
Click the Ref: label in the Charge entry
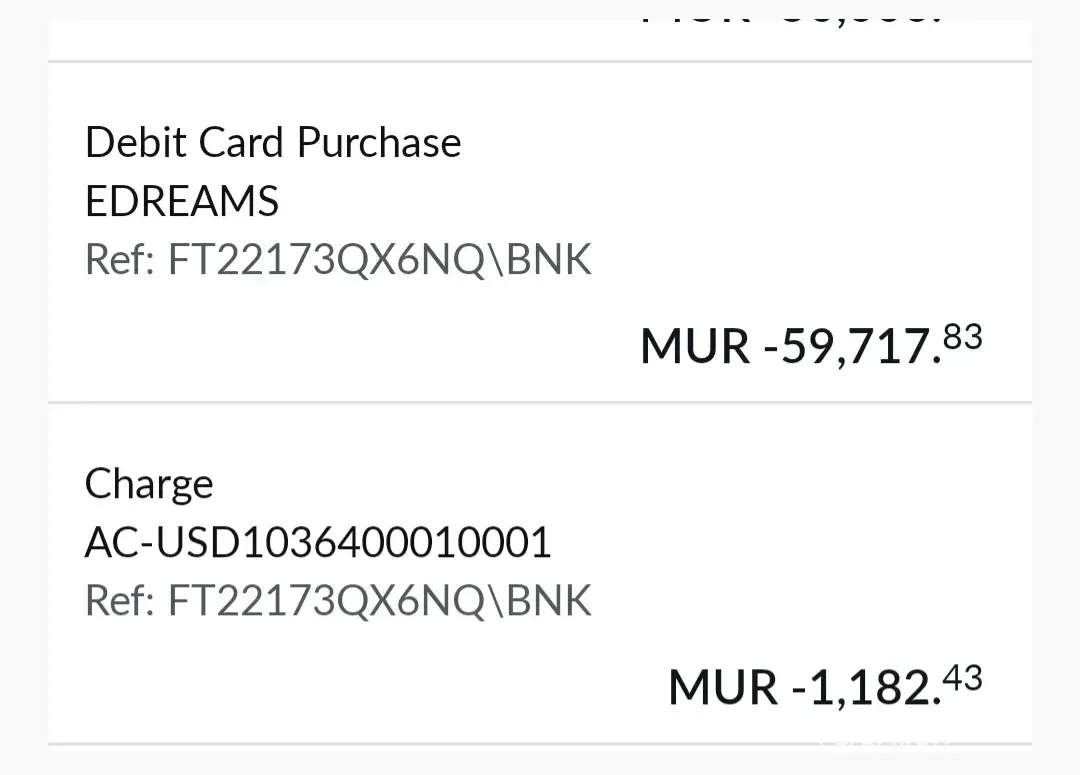120,601
